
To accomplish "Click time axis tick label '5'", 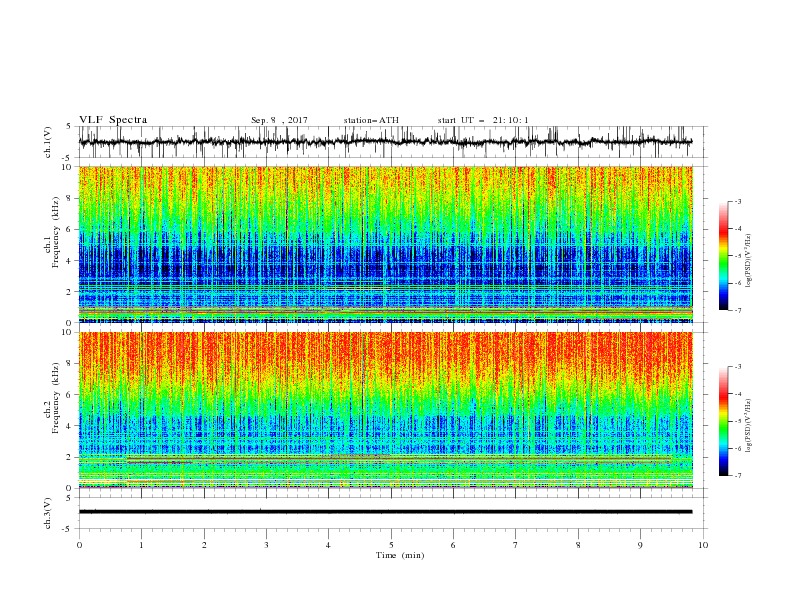I will coord(391,545).
